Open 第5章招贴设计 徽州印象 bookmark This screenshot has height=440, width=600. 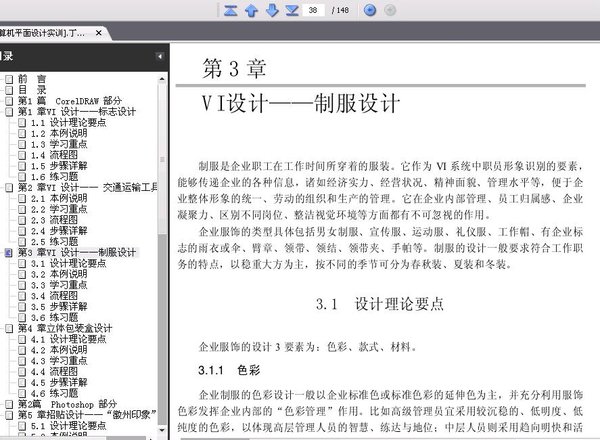pos(87,415)
